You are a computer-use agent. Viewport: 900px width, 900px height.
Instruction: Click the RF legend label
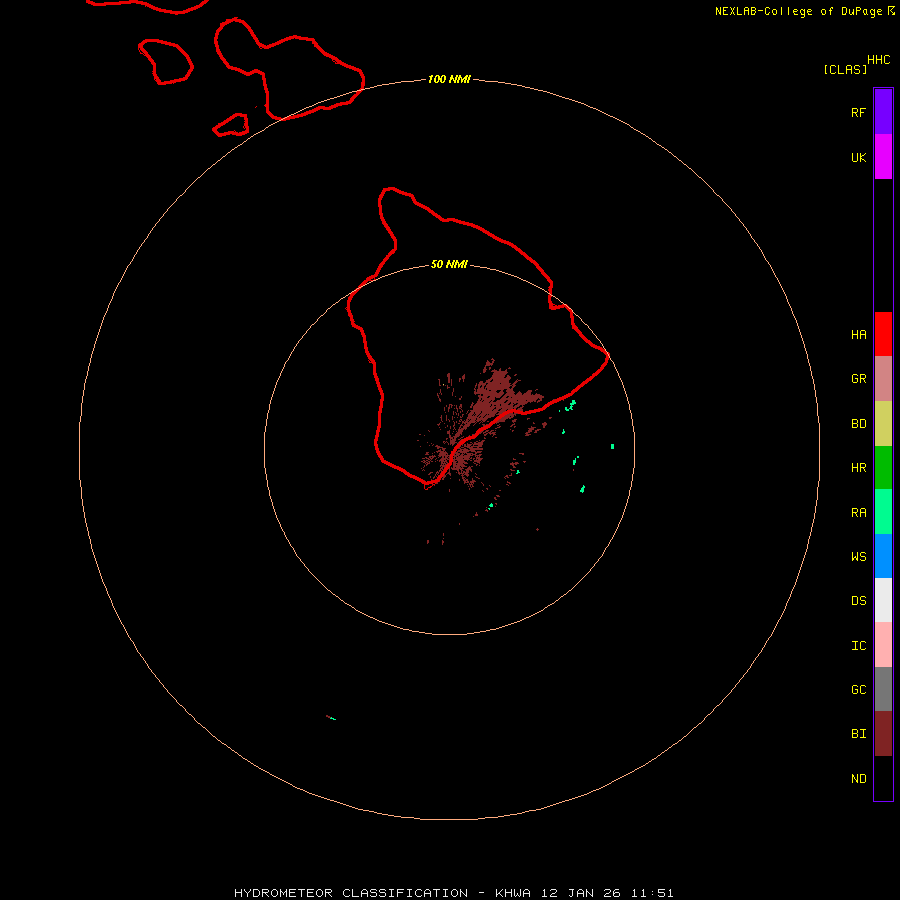[858, 112]
